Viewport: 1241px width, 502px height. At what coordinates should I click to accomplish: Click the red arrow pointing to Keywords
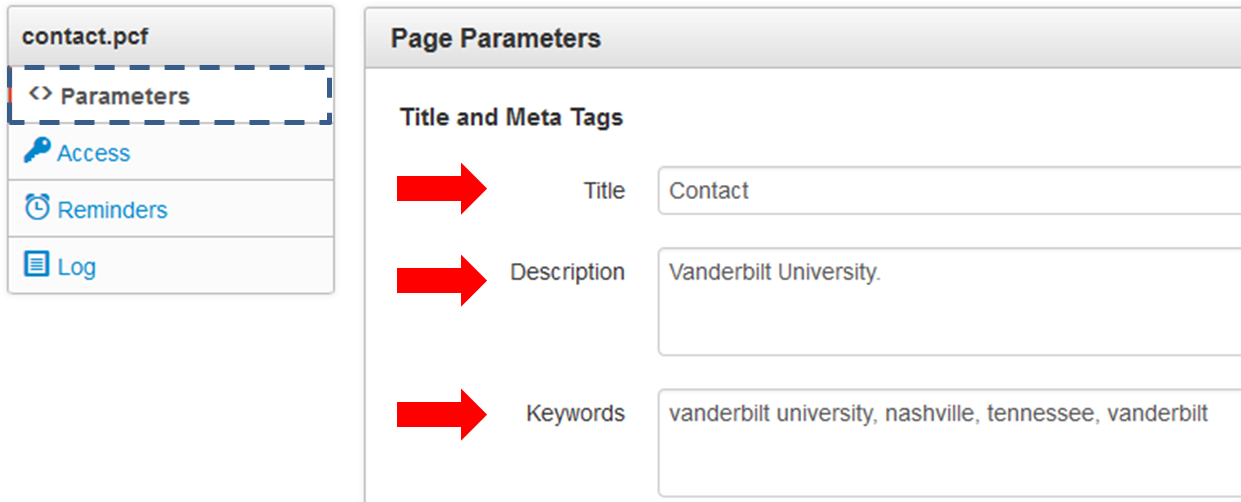click(441, 414)
